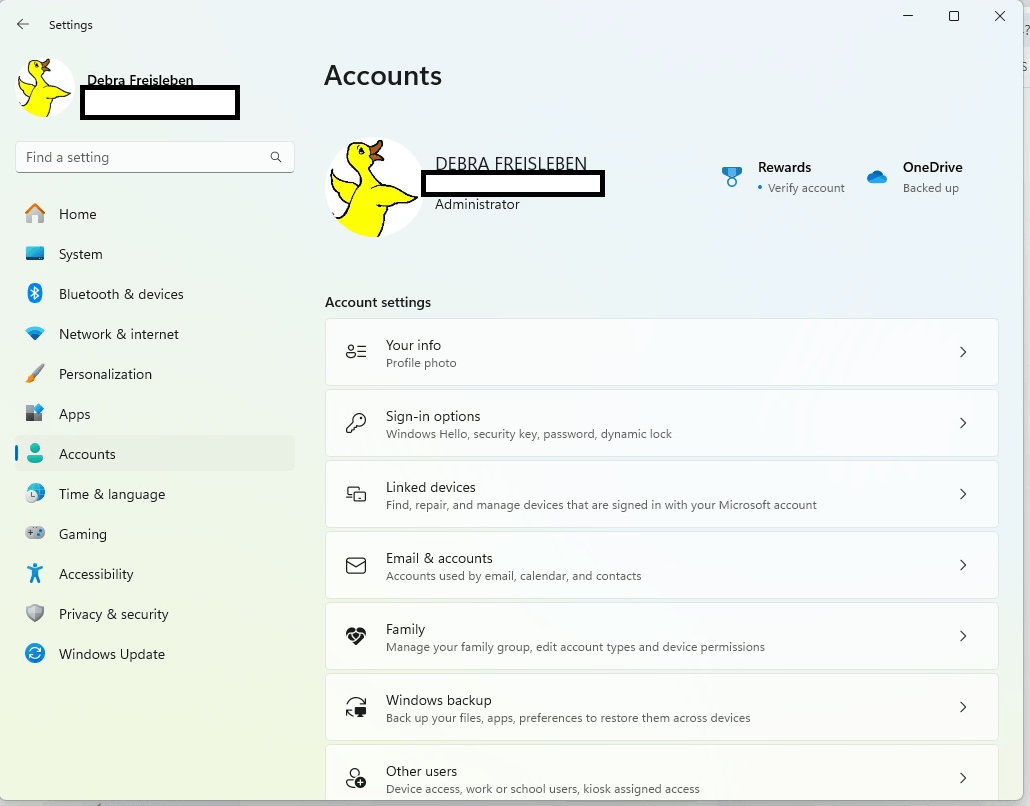Image resolution: width=1030 pixels, height=806 pixels.
Task: Click the large duck profile picture
Action: pos(374,187)
